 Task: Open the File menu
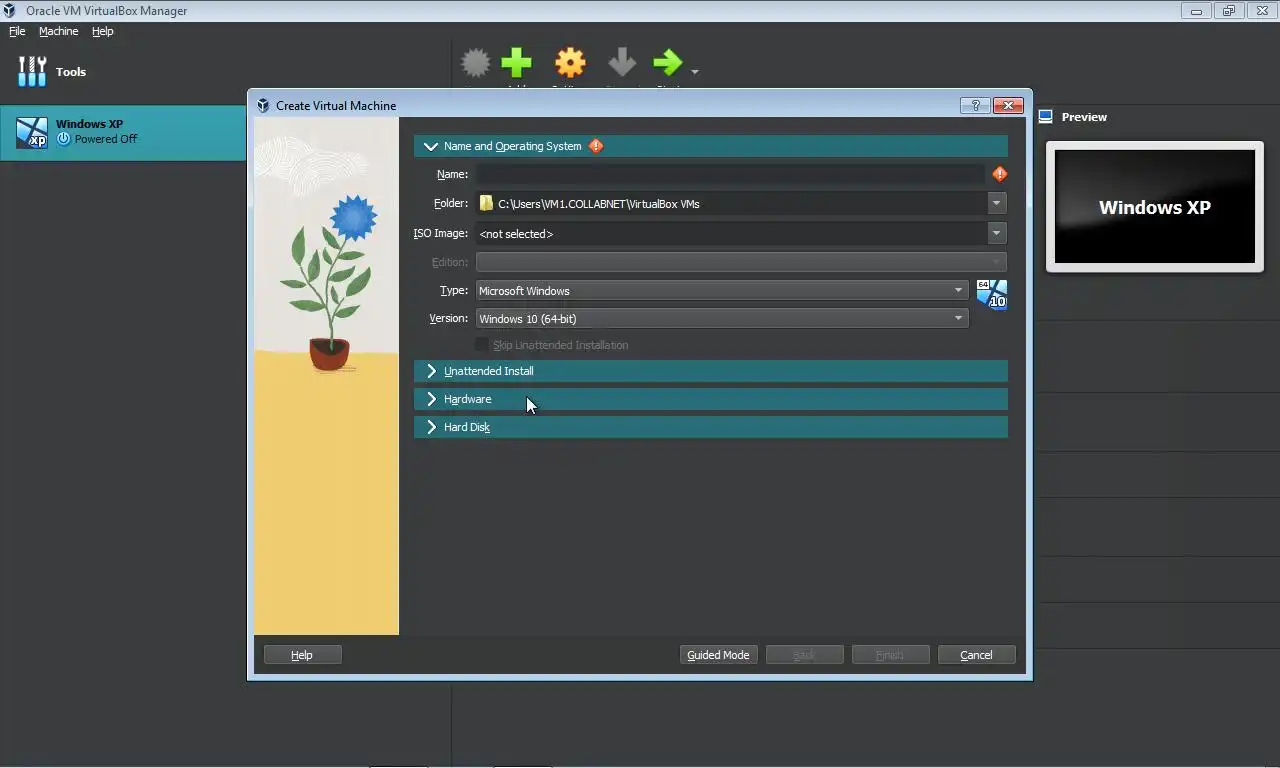[x=17, y=31]
